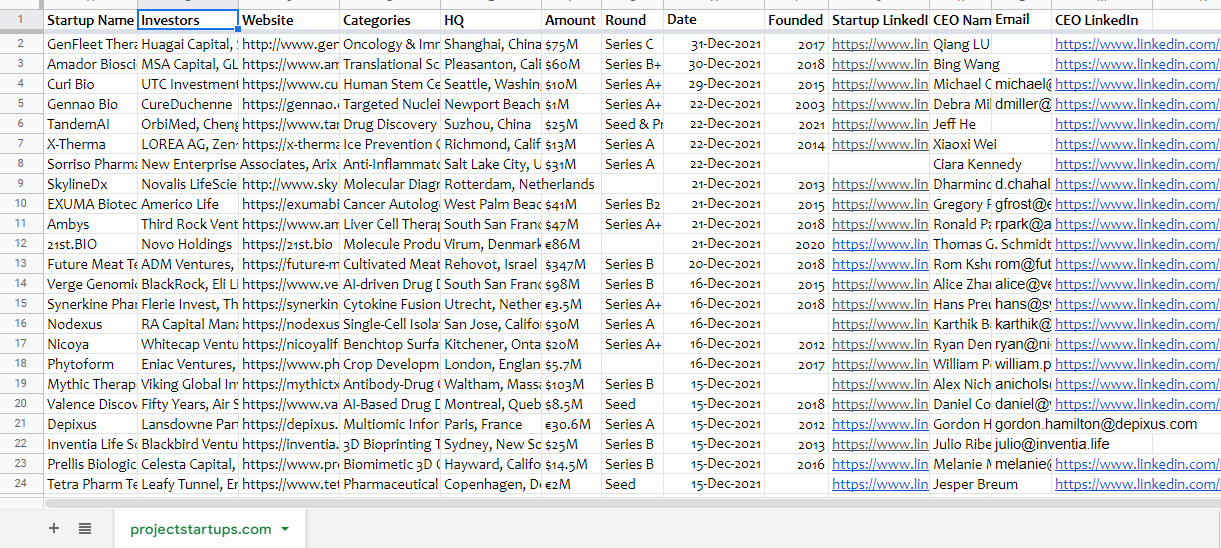Click the €86M amount cell

click(x=572, y=244)
